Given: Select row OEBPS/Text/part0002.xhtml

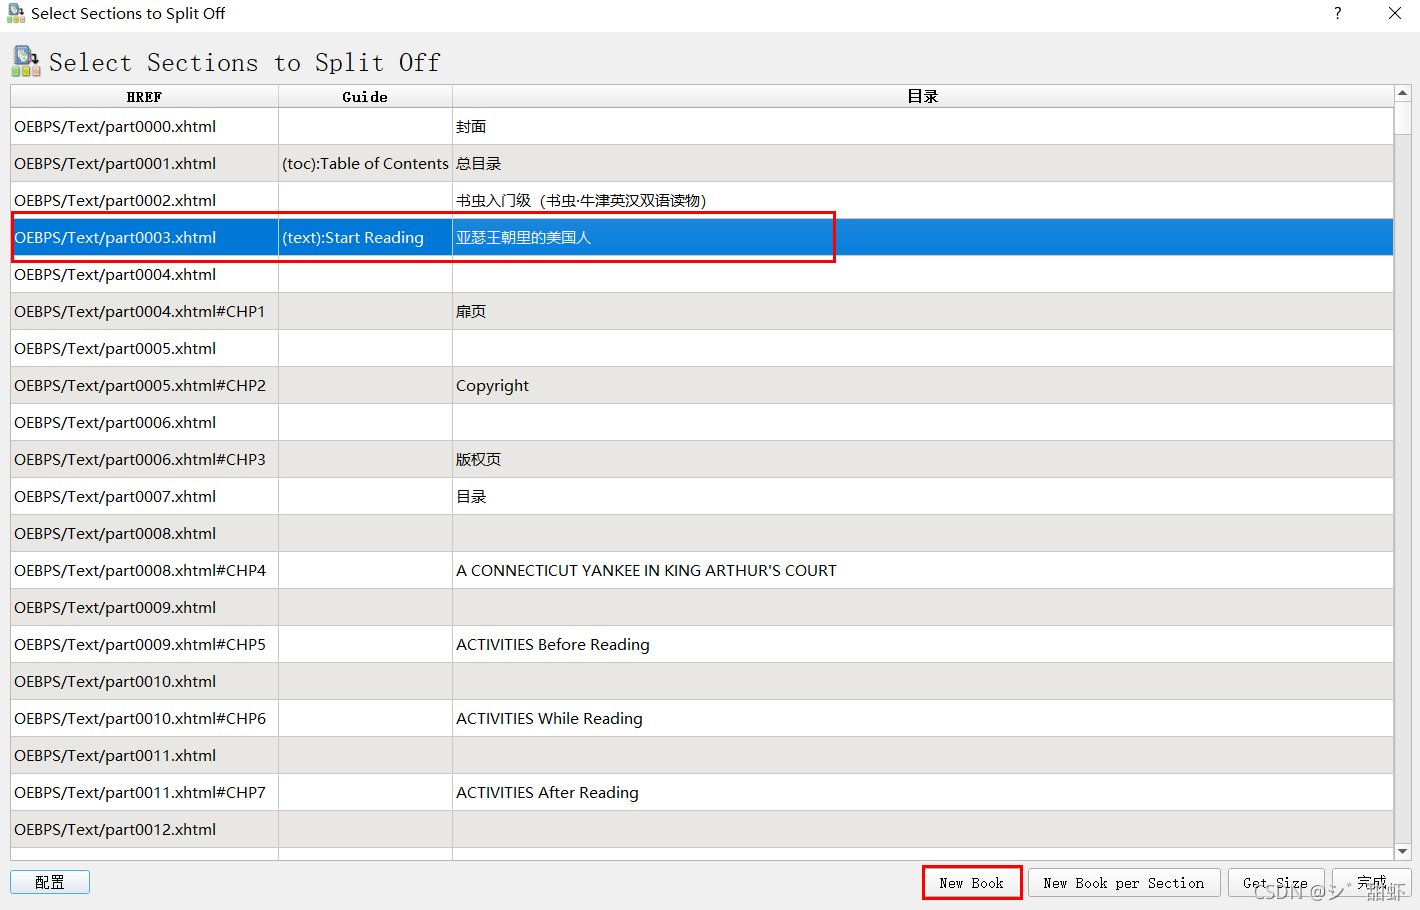Looking at the screenshot, I should (701, 200).
